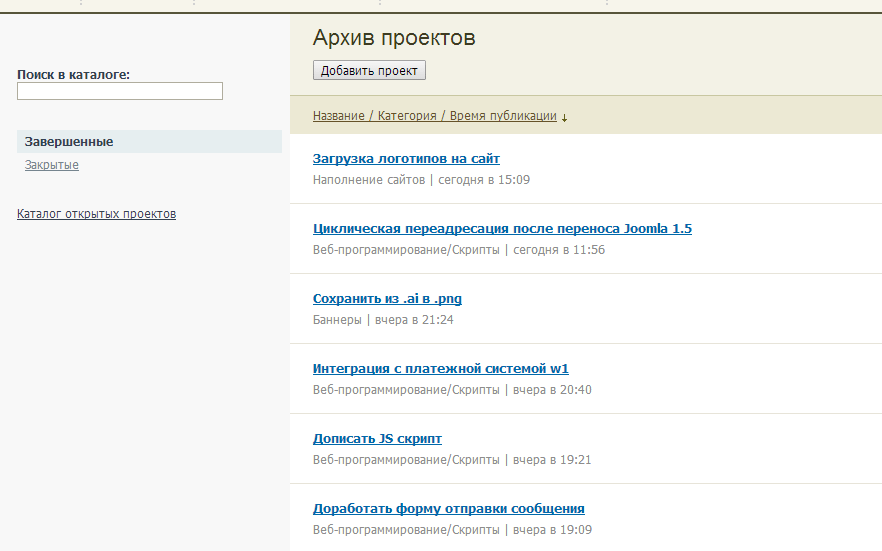
Task: Sort by Время публикации
Action: [503, 116]
